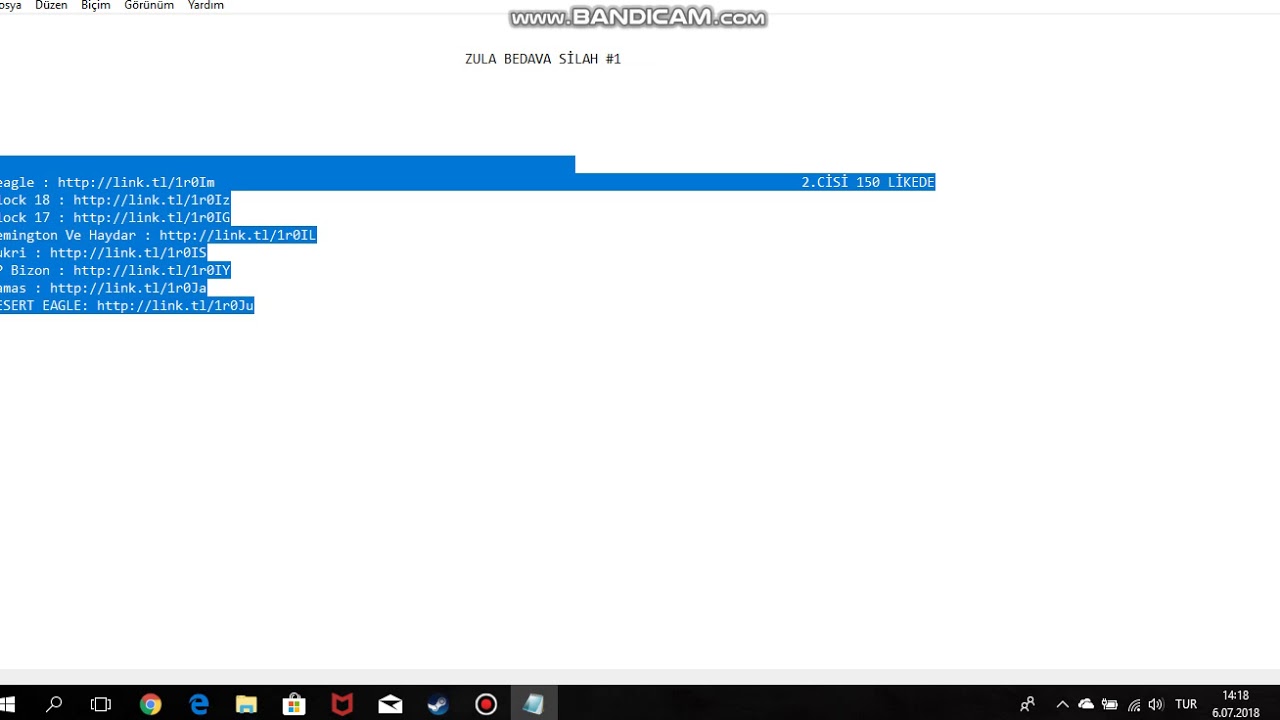
Task: Click link http://link.tl/1r0IG
Action: tap(151, 217)
